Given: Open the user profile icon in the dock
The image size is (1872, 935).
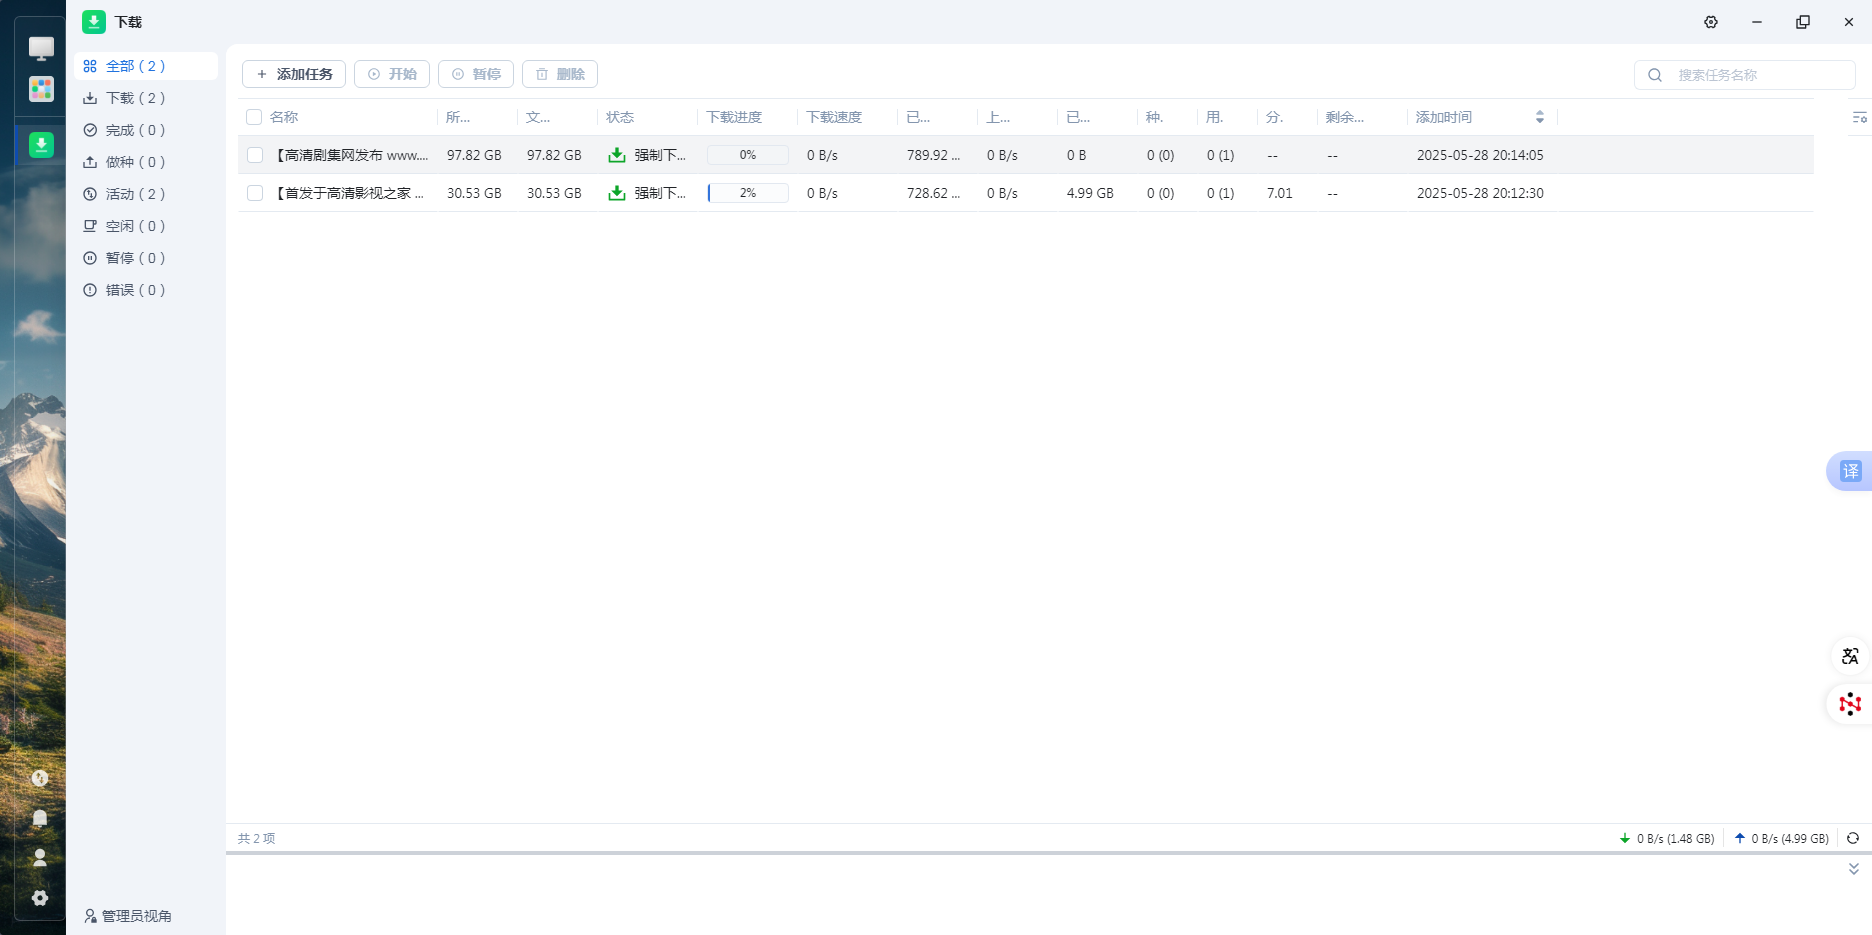Looking at the screenshot, I should click(40, 858).
